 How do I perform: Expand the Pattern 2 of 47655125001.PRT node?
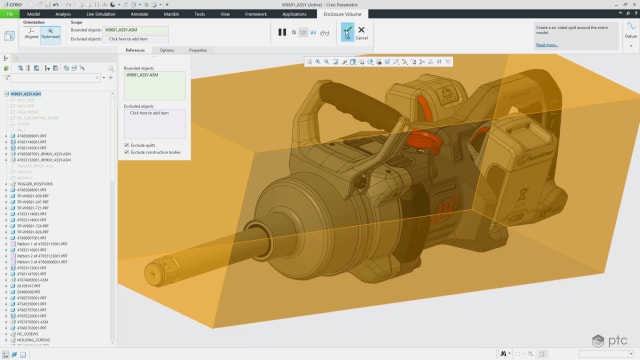[6, 256]
